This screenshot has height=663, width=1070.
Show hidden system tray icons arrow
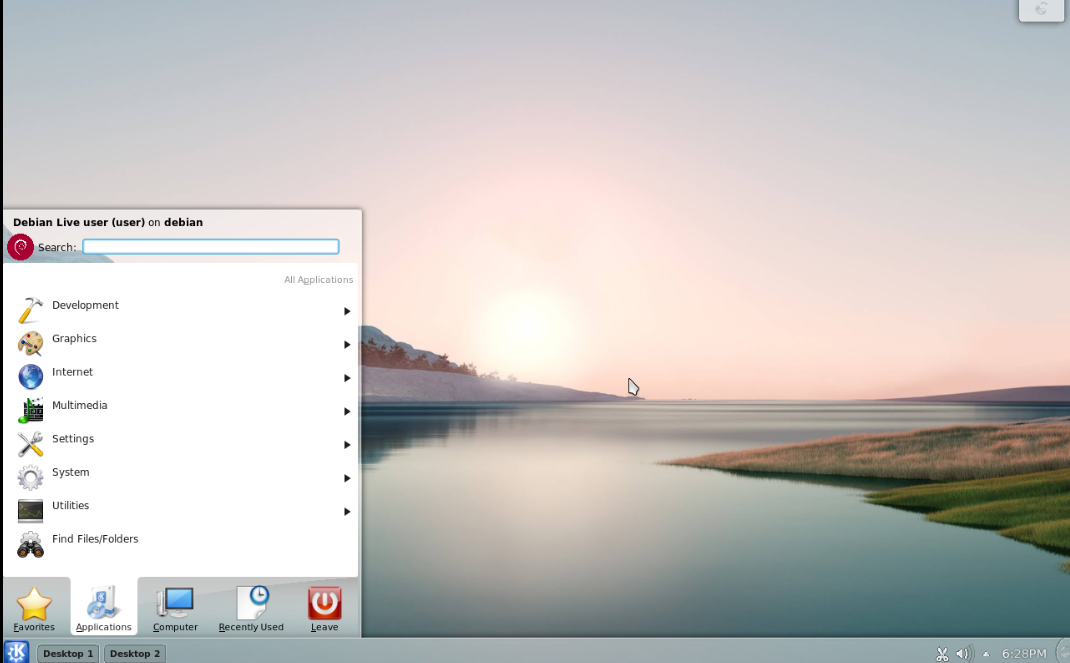pyautogui.click(x=986, y=654)
